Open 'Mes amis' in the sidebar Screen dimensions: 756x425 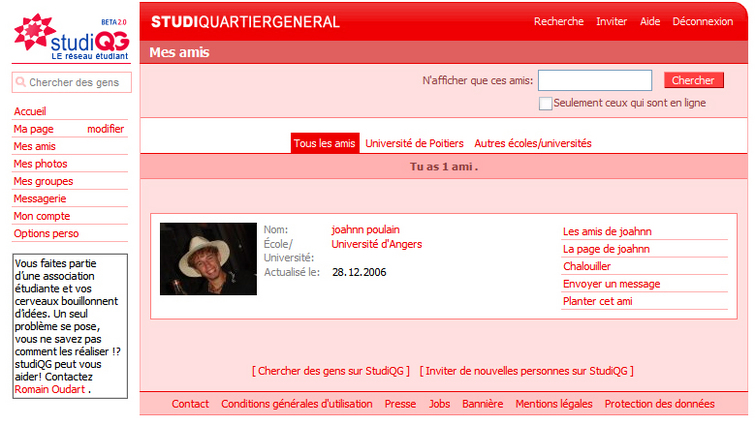pos(34,146)
